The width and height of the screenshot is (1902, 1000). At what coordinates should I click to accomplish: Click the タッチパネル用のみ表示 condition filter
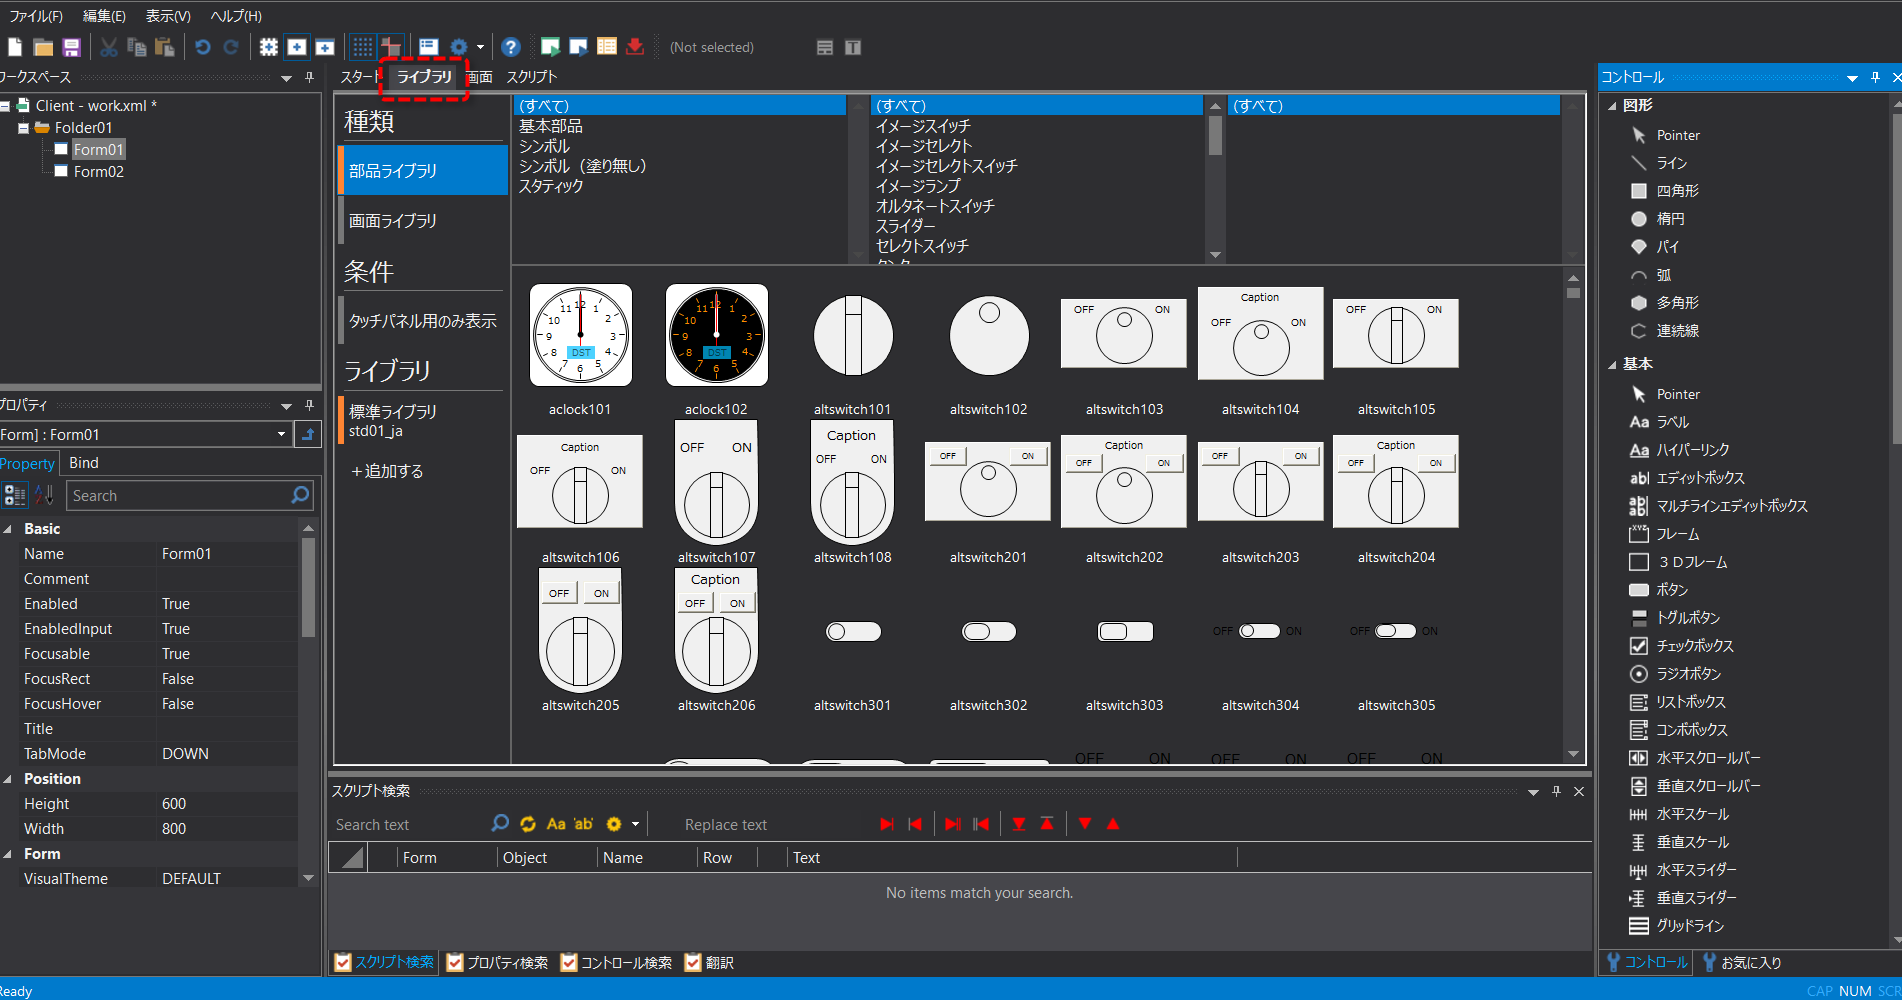(x=424, y=320)
